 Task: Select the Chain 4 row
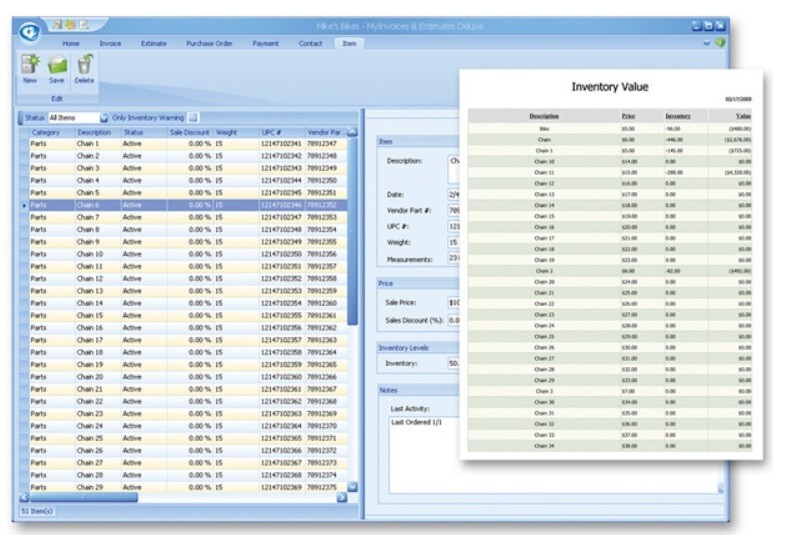tap(188, 180)
